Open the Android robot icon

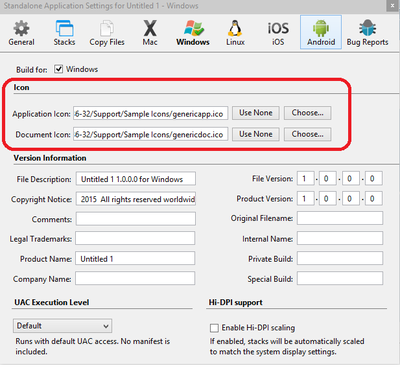[321, 28]
